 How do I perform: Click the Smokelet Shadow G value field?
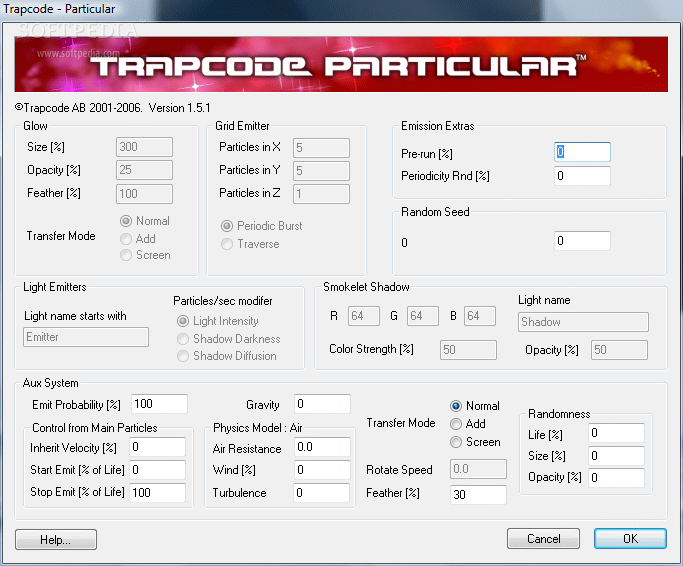point(423,316)
